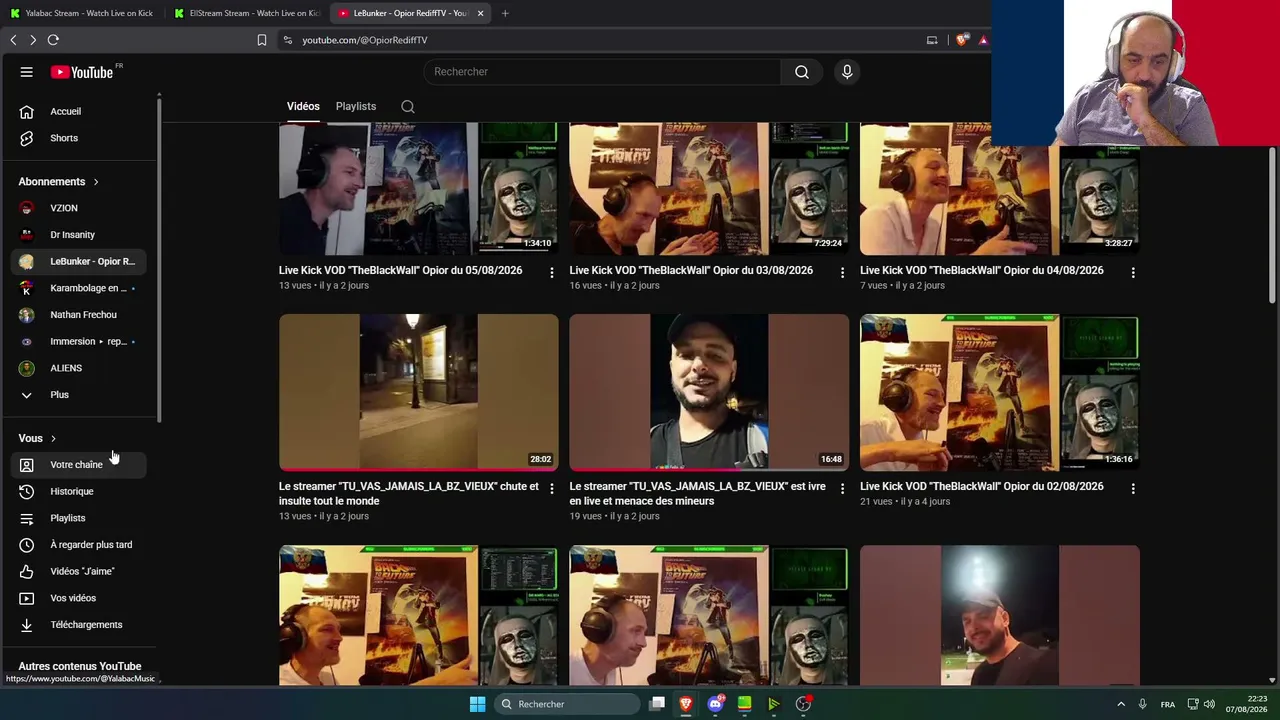This screenshot has width=1280, height=720.
Task: Open the FRA keyboard language indicator
Action: click(1168, 704)
